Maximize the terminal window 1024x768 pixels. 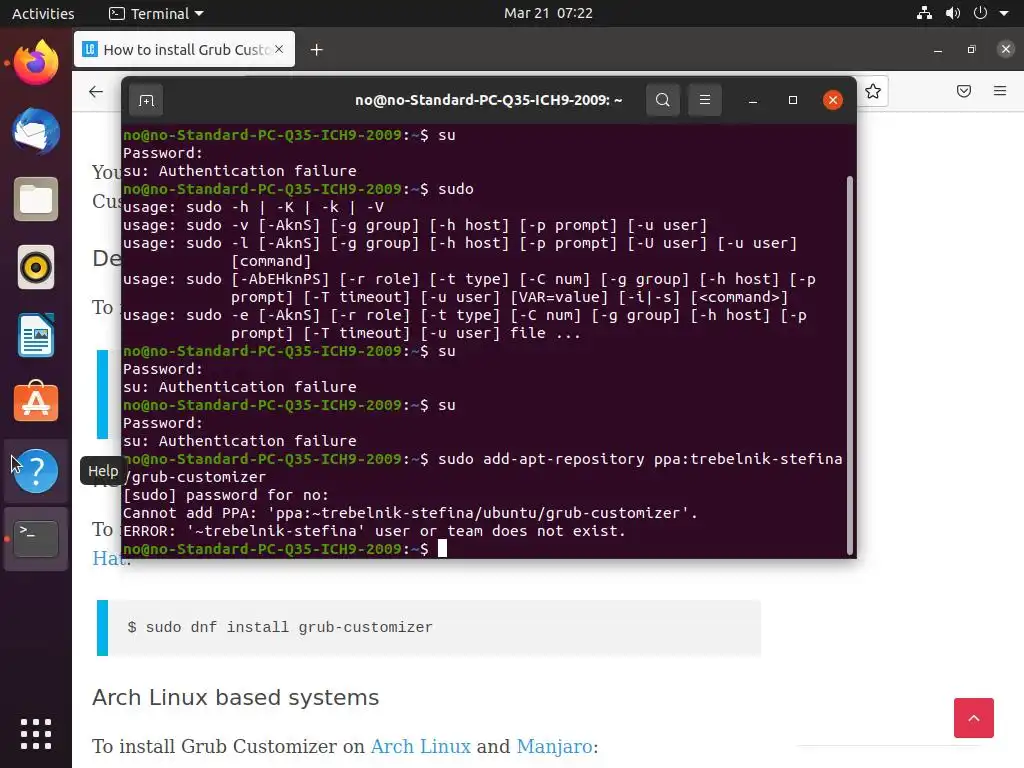793,100
